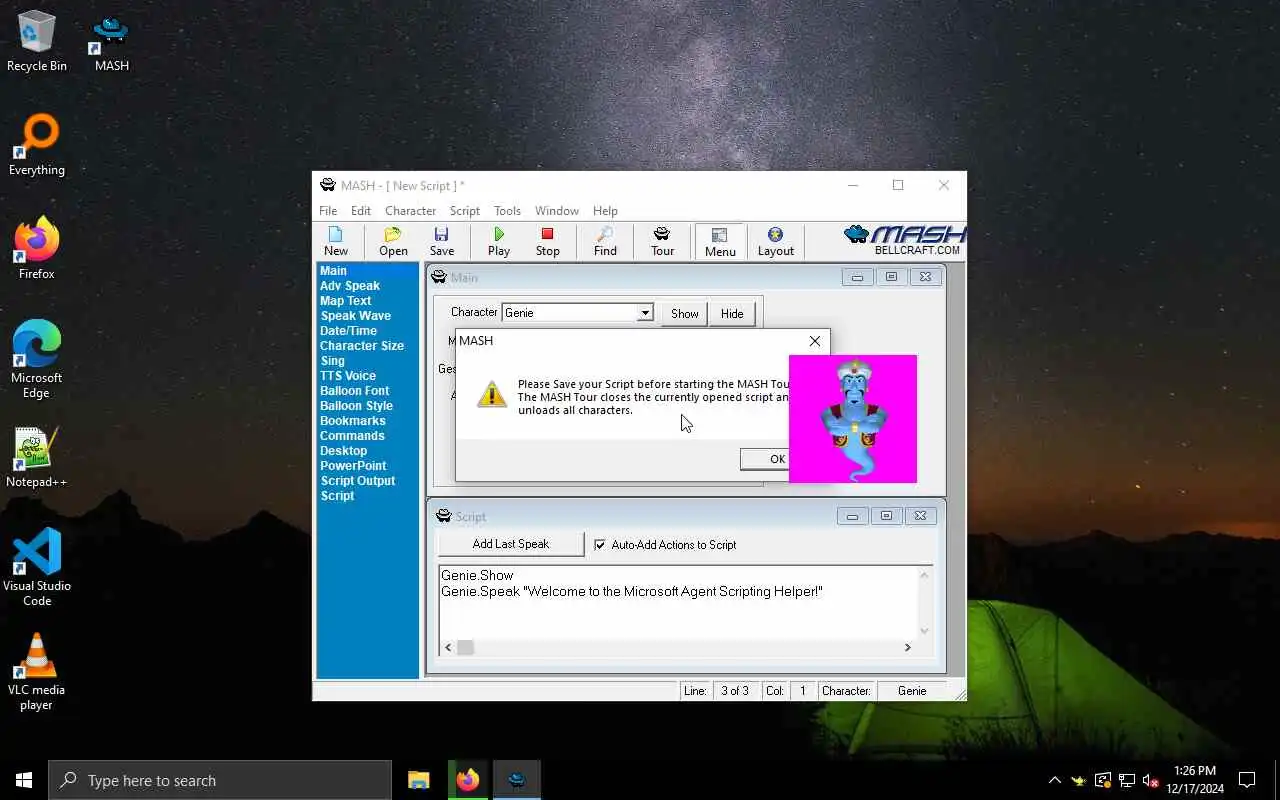Click OK in the MASH dialog

766,459
